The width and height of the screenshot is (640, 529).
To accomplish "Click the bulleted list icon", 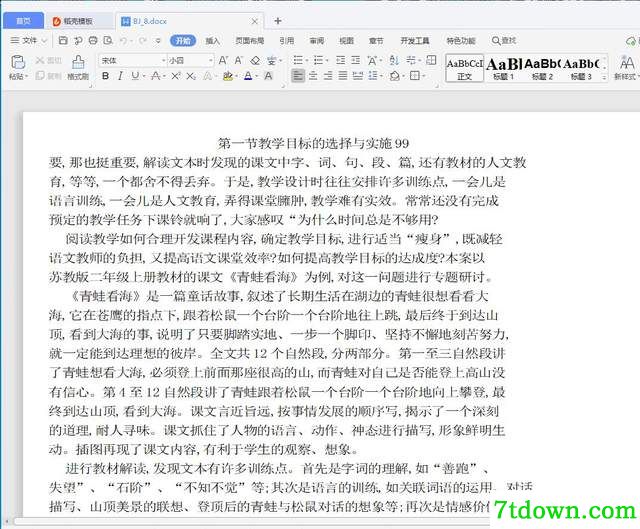I will 298,60.
